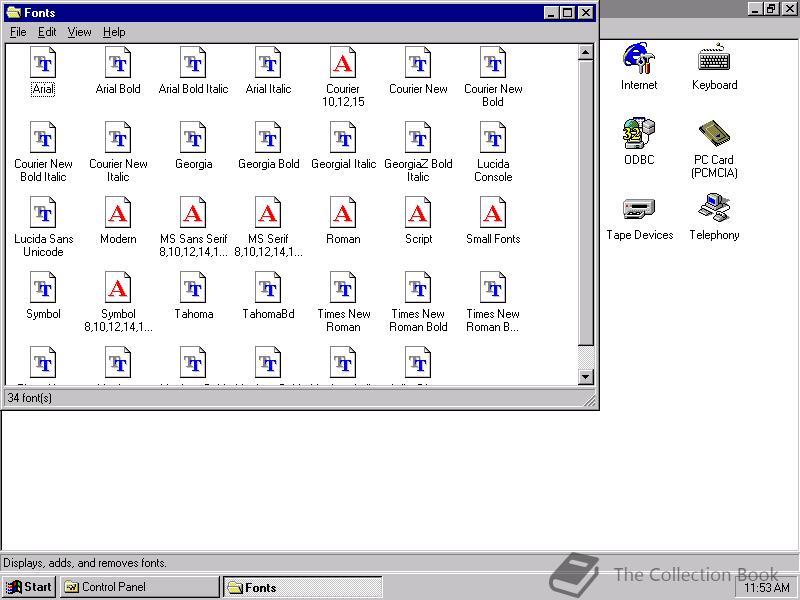Restore the Control Panel window

770,9
